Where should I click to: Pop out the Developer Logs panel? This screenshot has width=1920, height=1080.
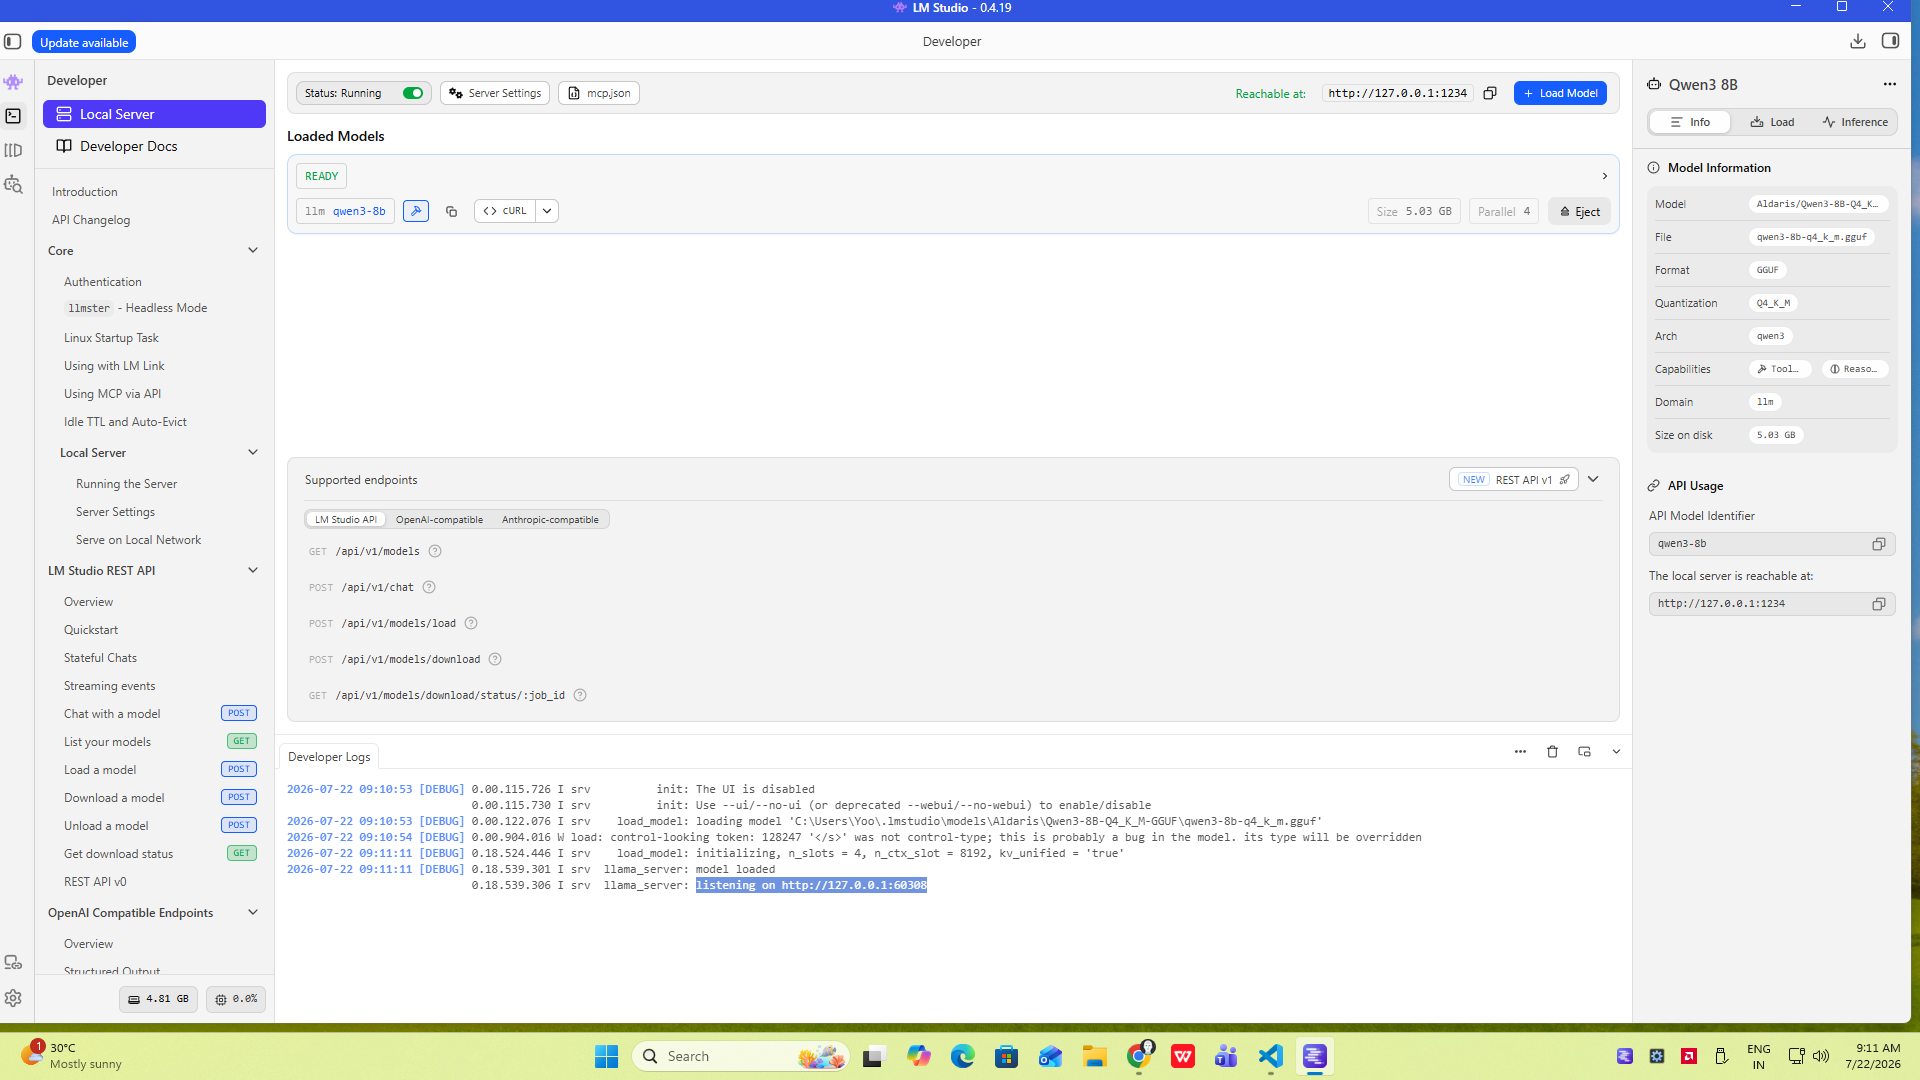[x=1584, y=752]
